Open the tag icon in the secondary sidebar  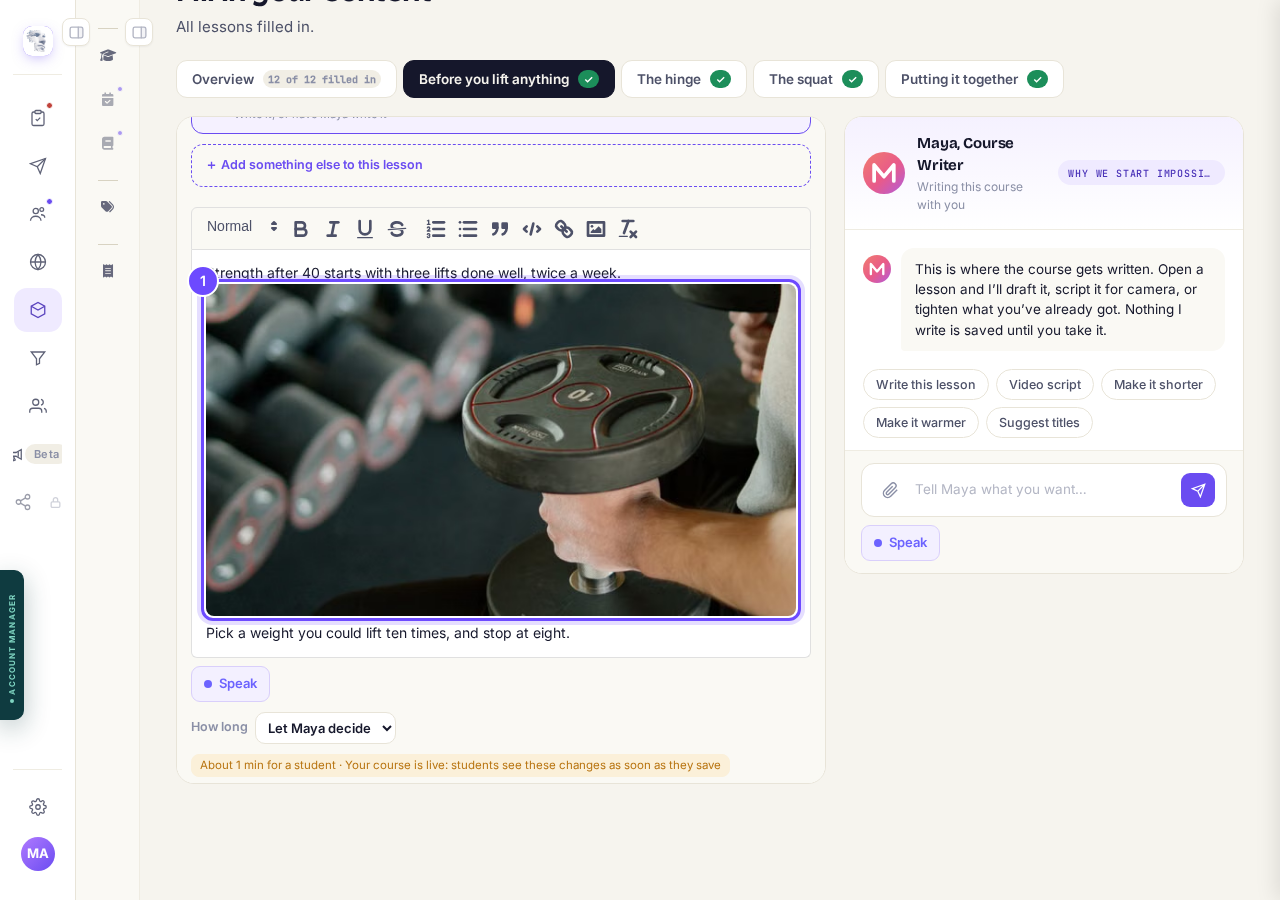coord(108,207)
